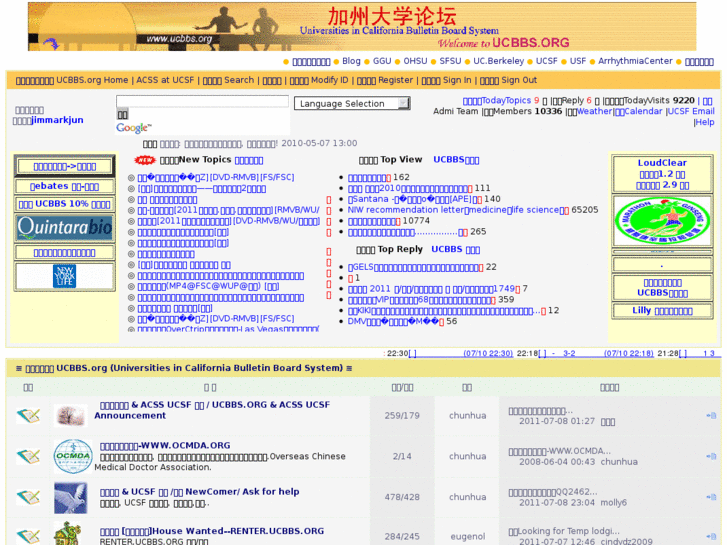Open the UCBBS 10% sidebar button
This screenshot has width=727, height=545.
[64, 204]
